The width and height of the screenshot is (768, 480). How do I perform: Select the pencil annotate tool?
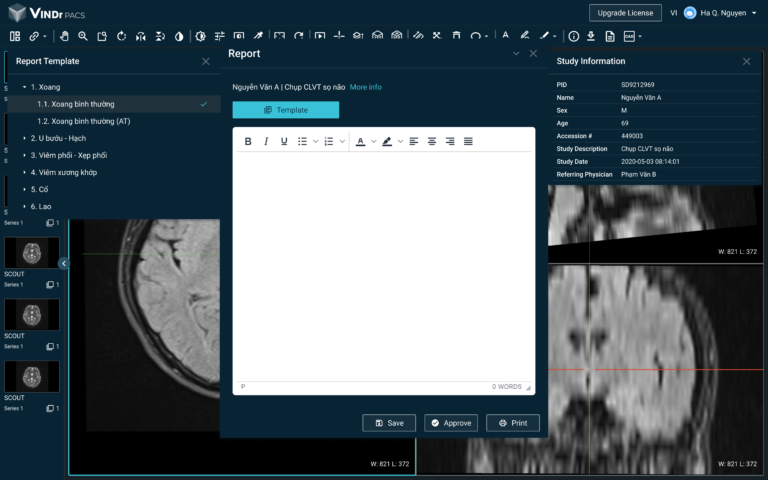pos(525,35)
